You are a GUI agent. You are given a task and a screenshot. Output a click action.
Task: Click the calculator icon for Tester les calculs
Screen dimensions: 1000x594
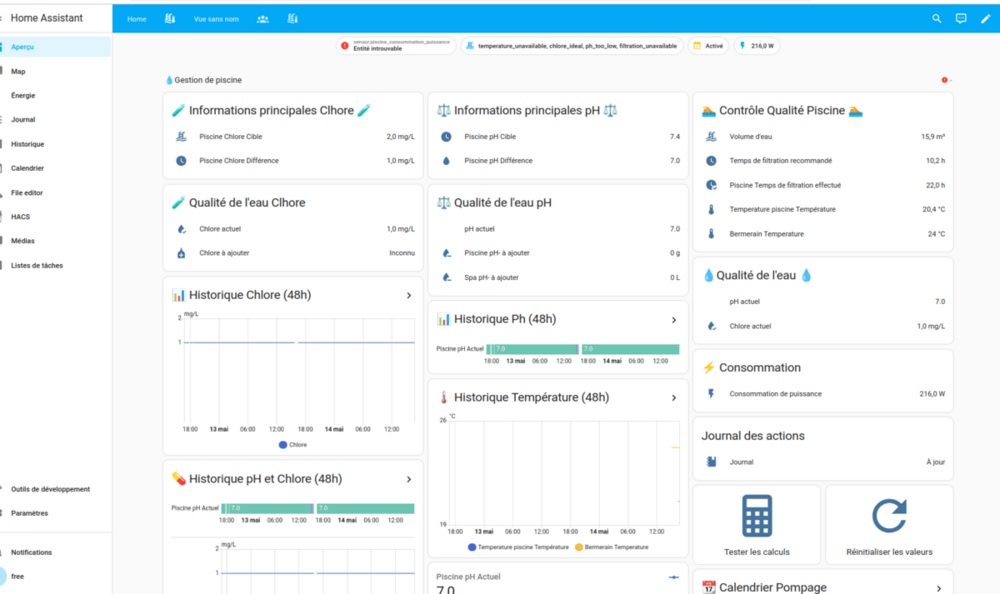[x=756, y=516]
